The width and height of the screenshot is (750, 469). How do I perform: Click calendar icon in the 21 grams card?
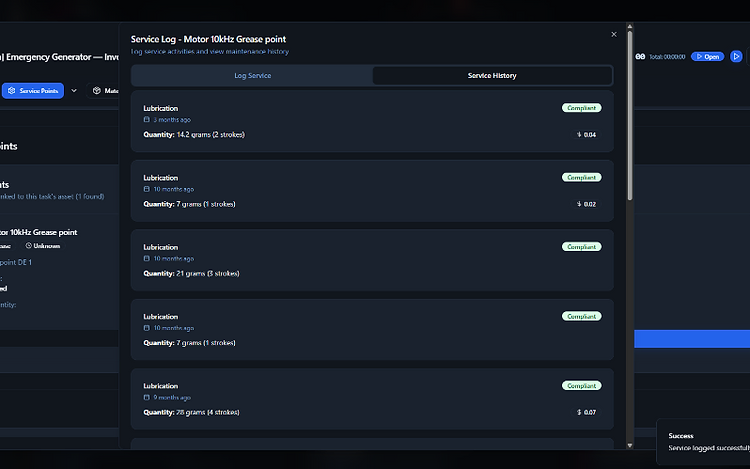[x=147, y=258]
